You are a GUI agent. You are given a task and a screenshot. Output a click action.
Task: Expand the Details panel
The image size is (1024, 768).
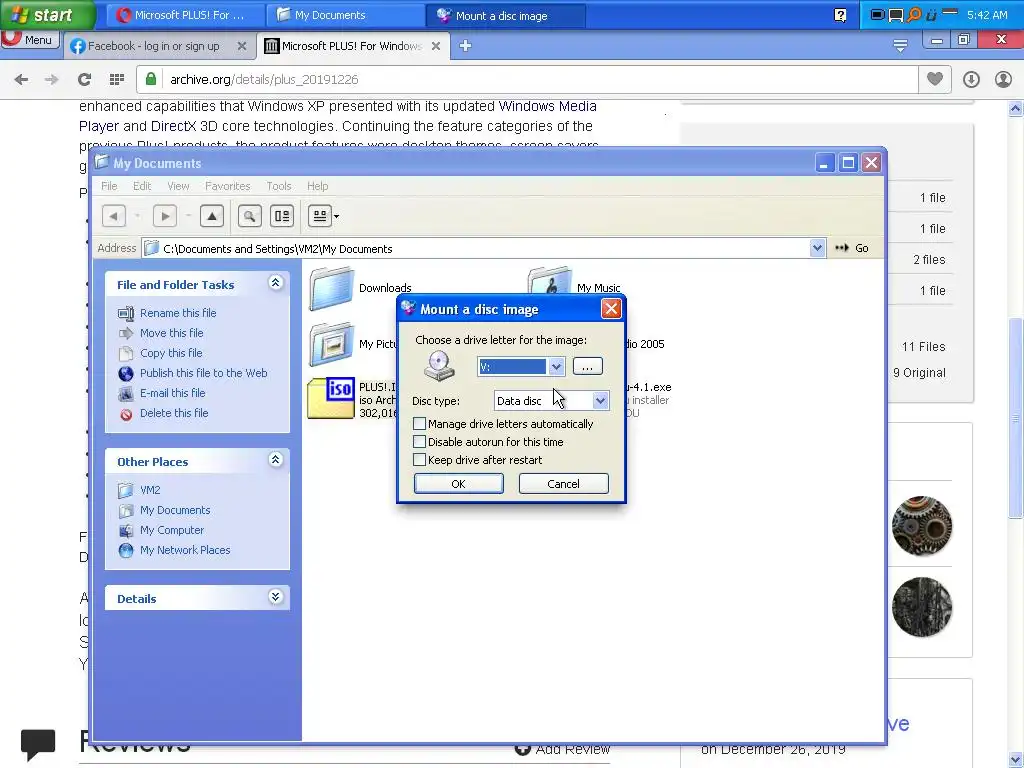(276, 597)
